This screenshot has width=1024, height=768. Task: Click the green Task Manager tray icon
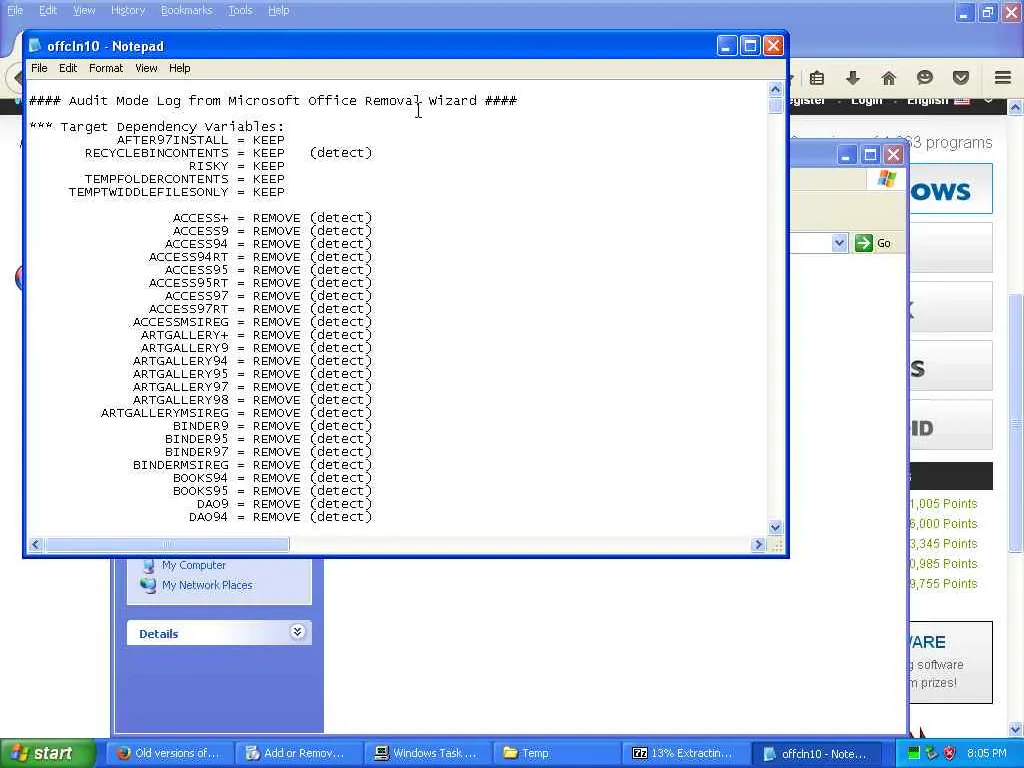click(914, 753)
